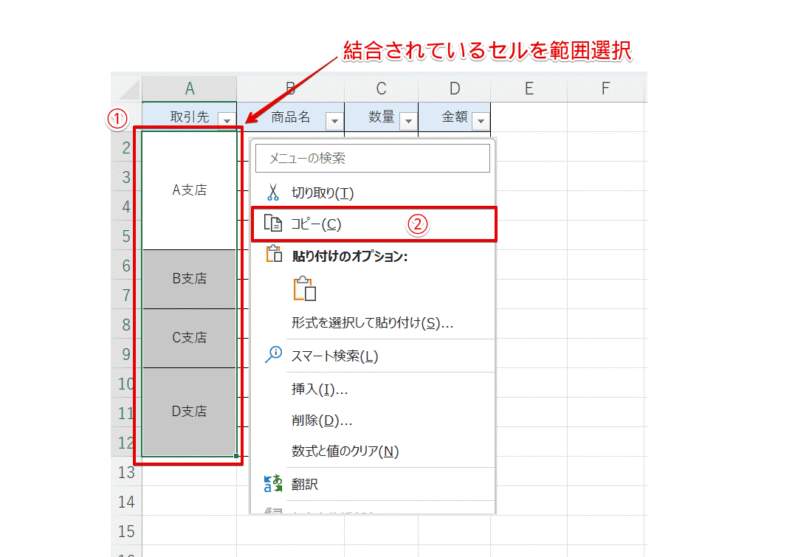This screenshot has height=557, width=812.
Task: Click the scissors icon for Cut
Action: pyautogui.click(x=273, y=193)
